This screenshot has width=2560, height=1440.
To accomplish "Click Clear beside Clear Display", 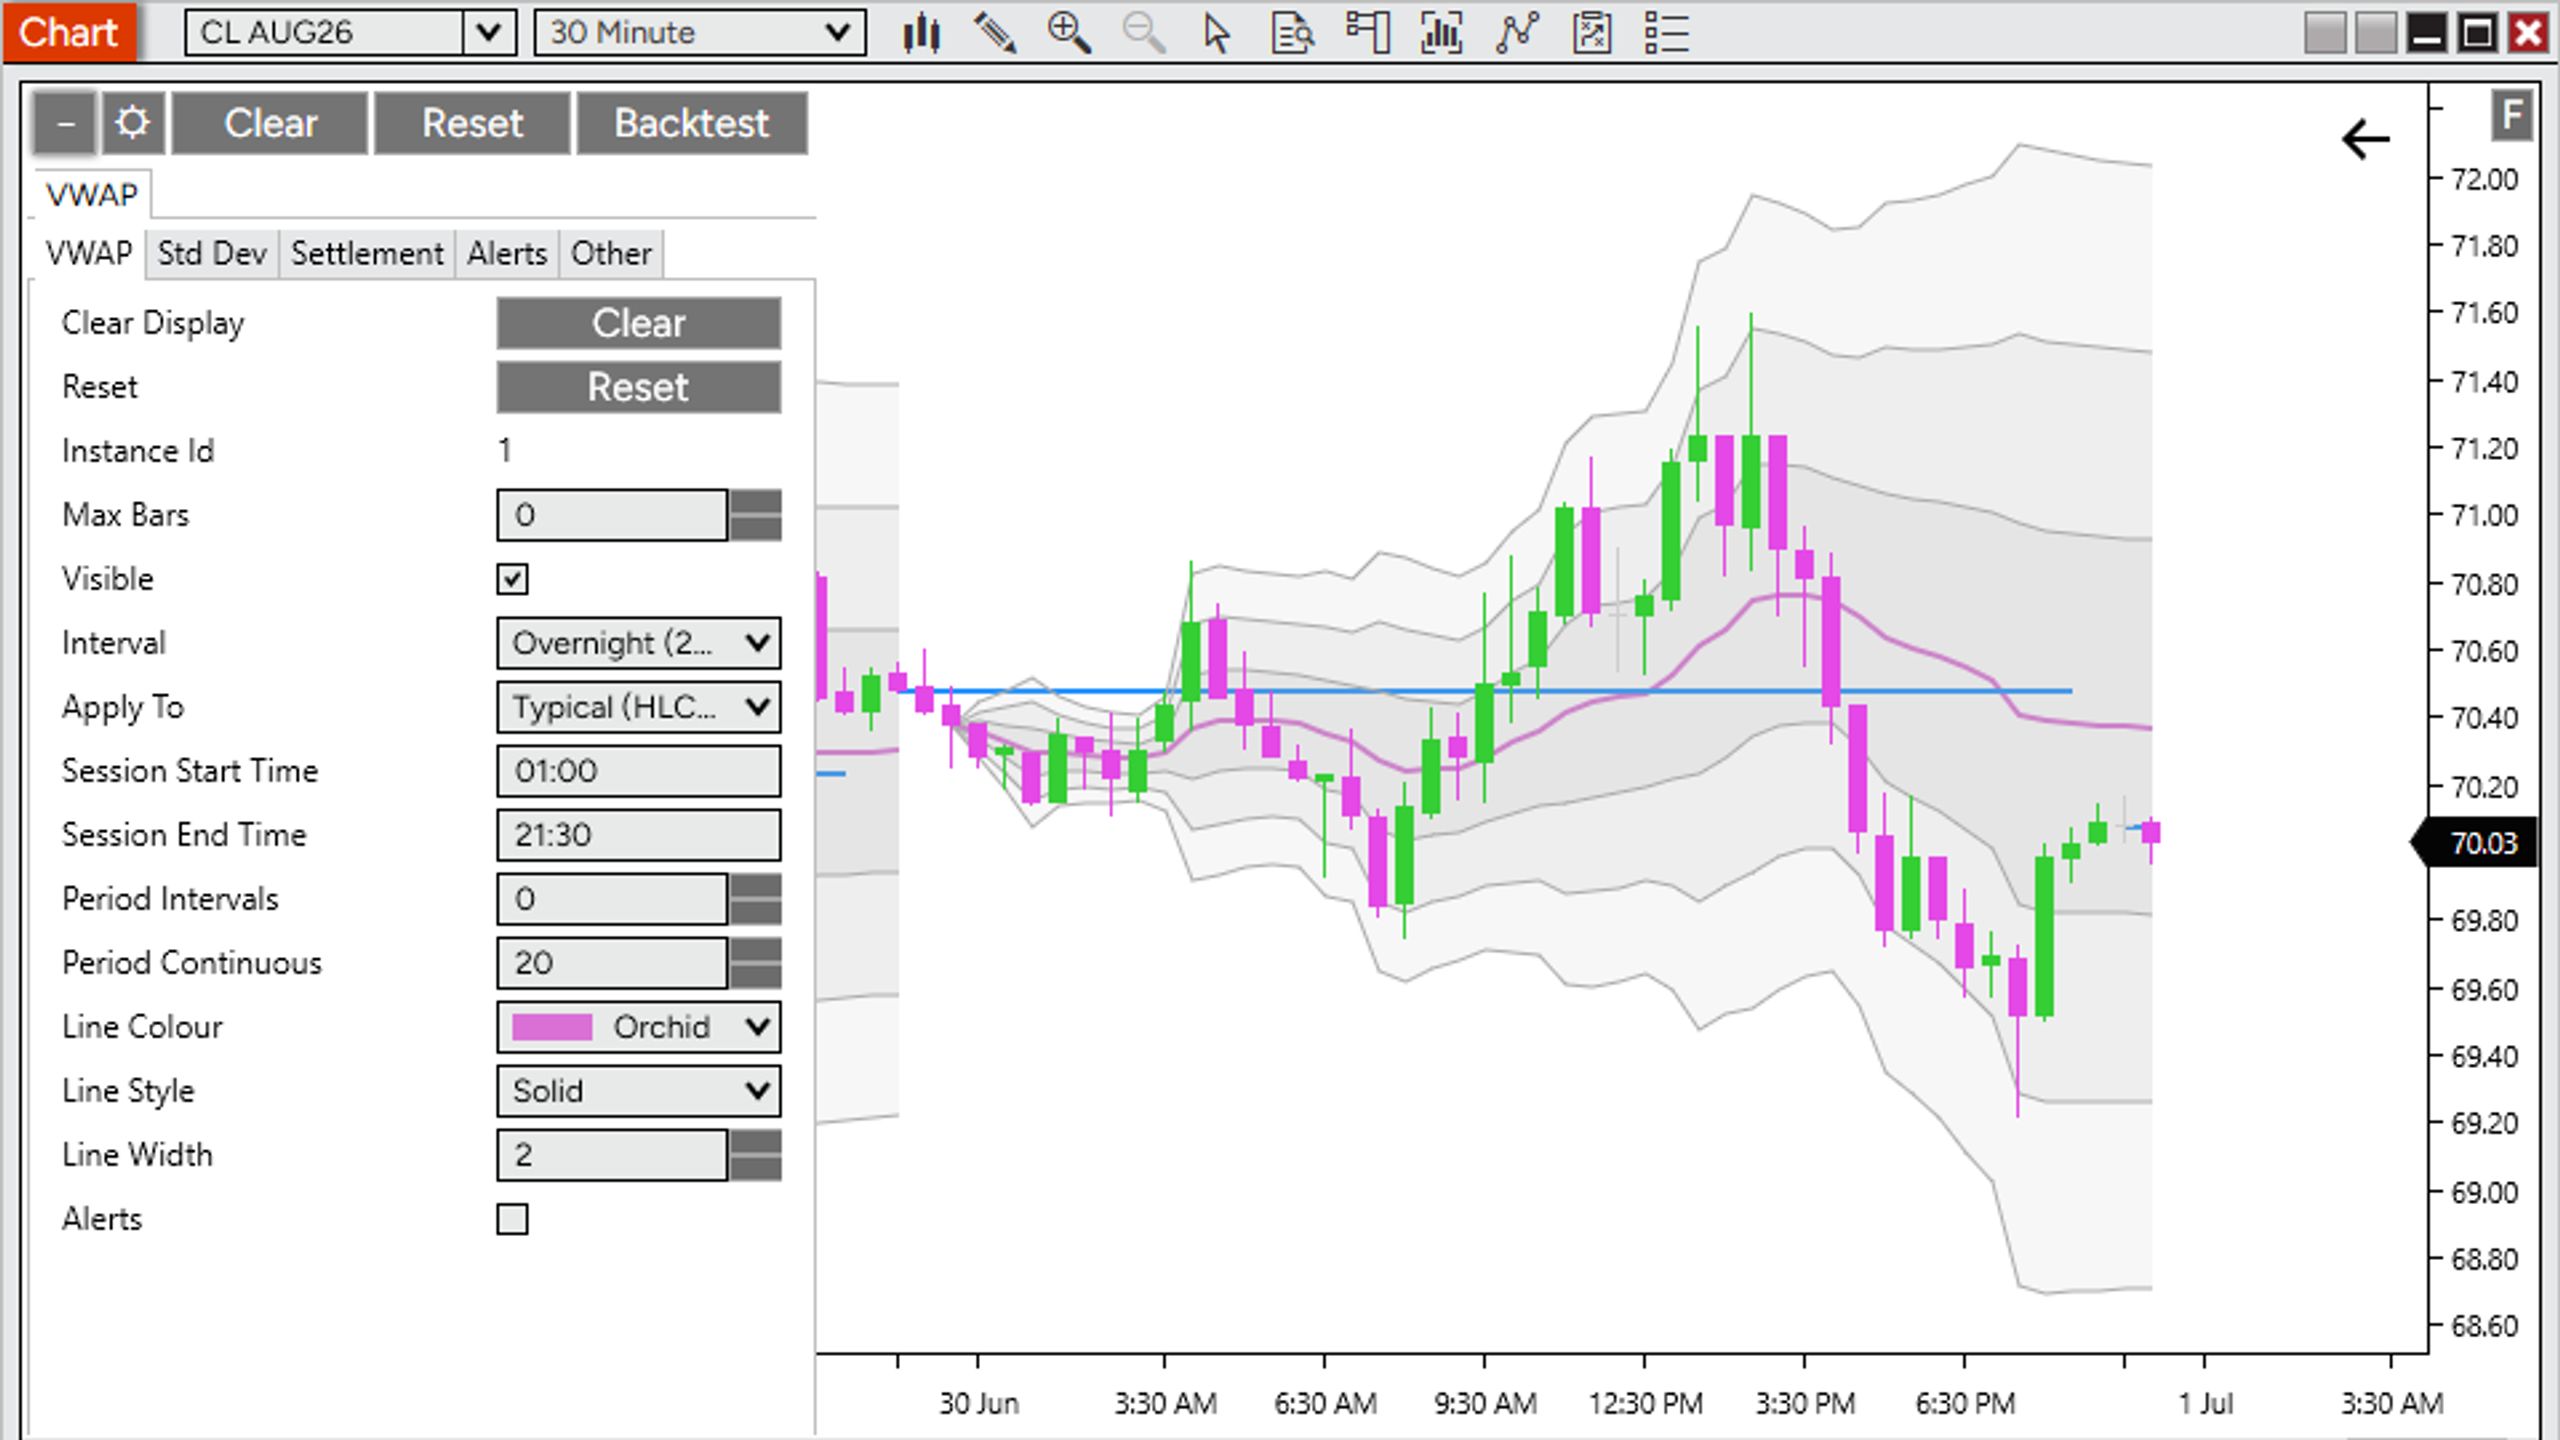I will [x=639, y=323].
